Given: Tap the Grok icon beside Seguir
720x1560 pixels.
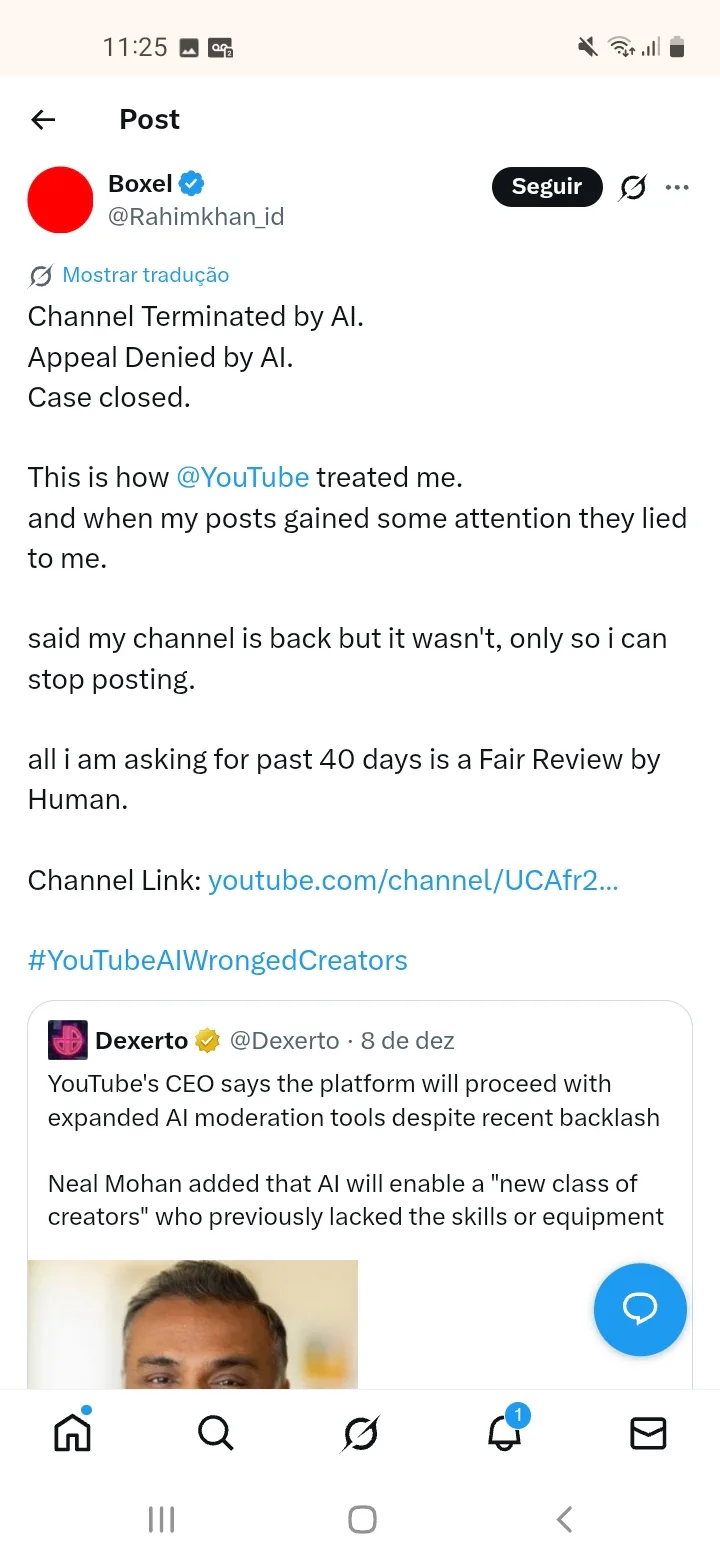Looking at the screenshot, I should tap(632, 187).
